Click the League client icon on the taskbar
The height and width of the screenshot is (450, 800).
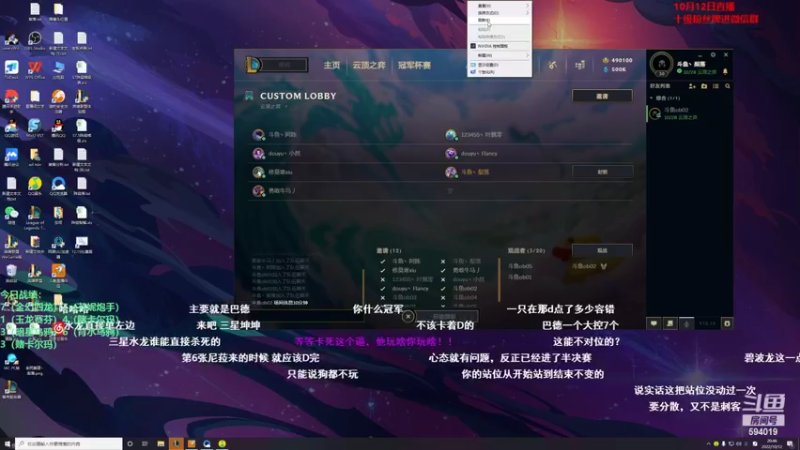[x=176, y=444]
